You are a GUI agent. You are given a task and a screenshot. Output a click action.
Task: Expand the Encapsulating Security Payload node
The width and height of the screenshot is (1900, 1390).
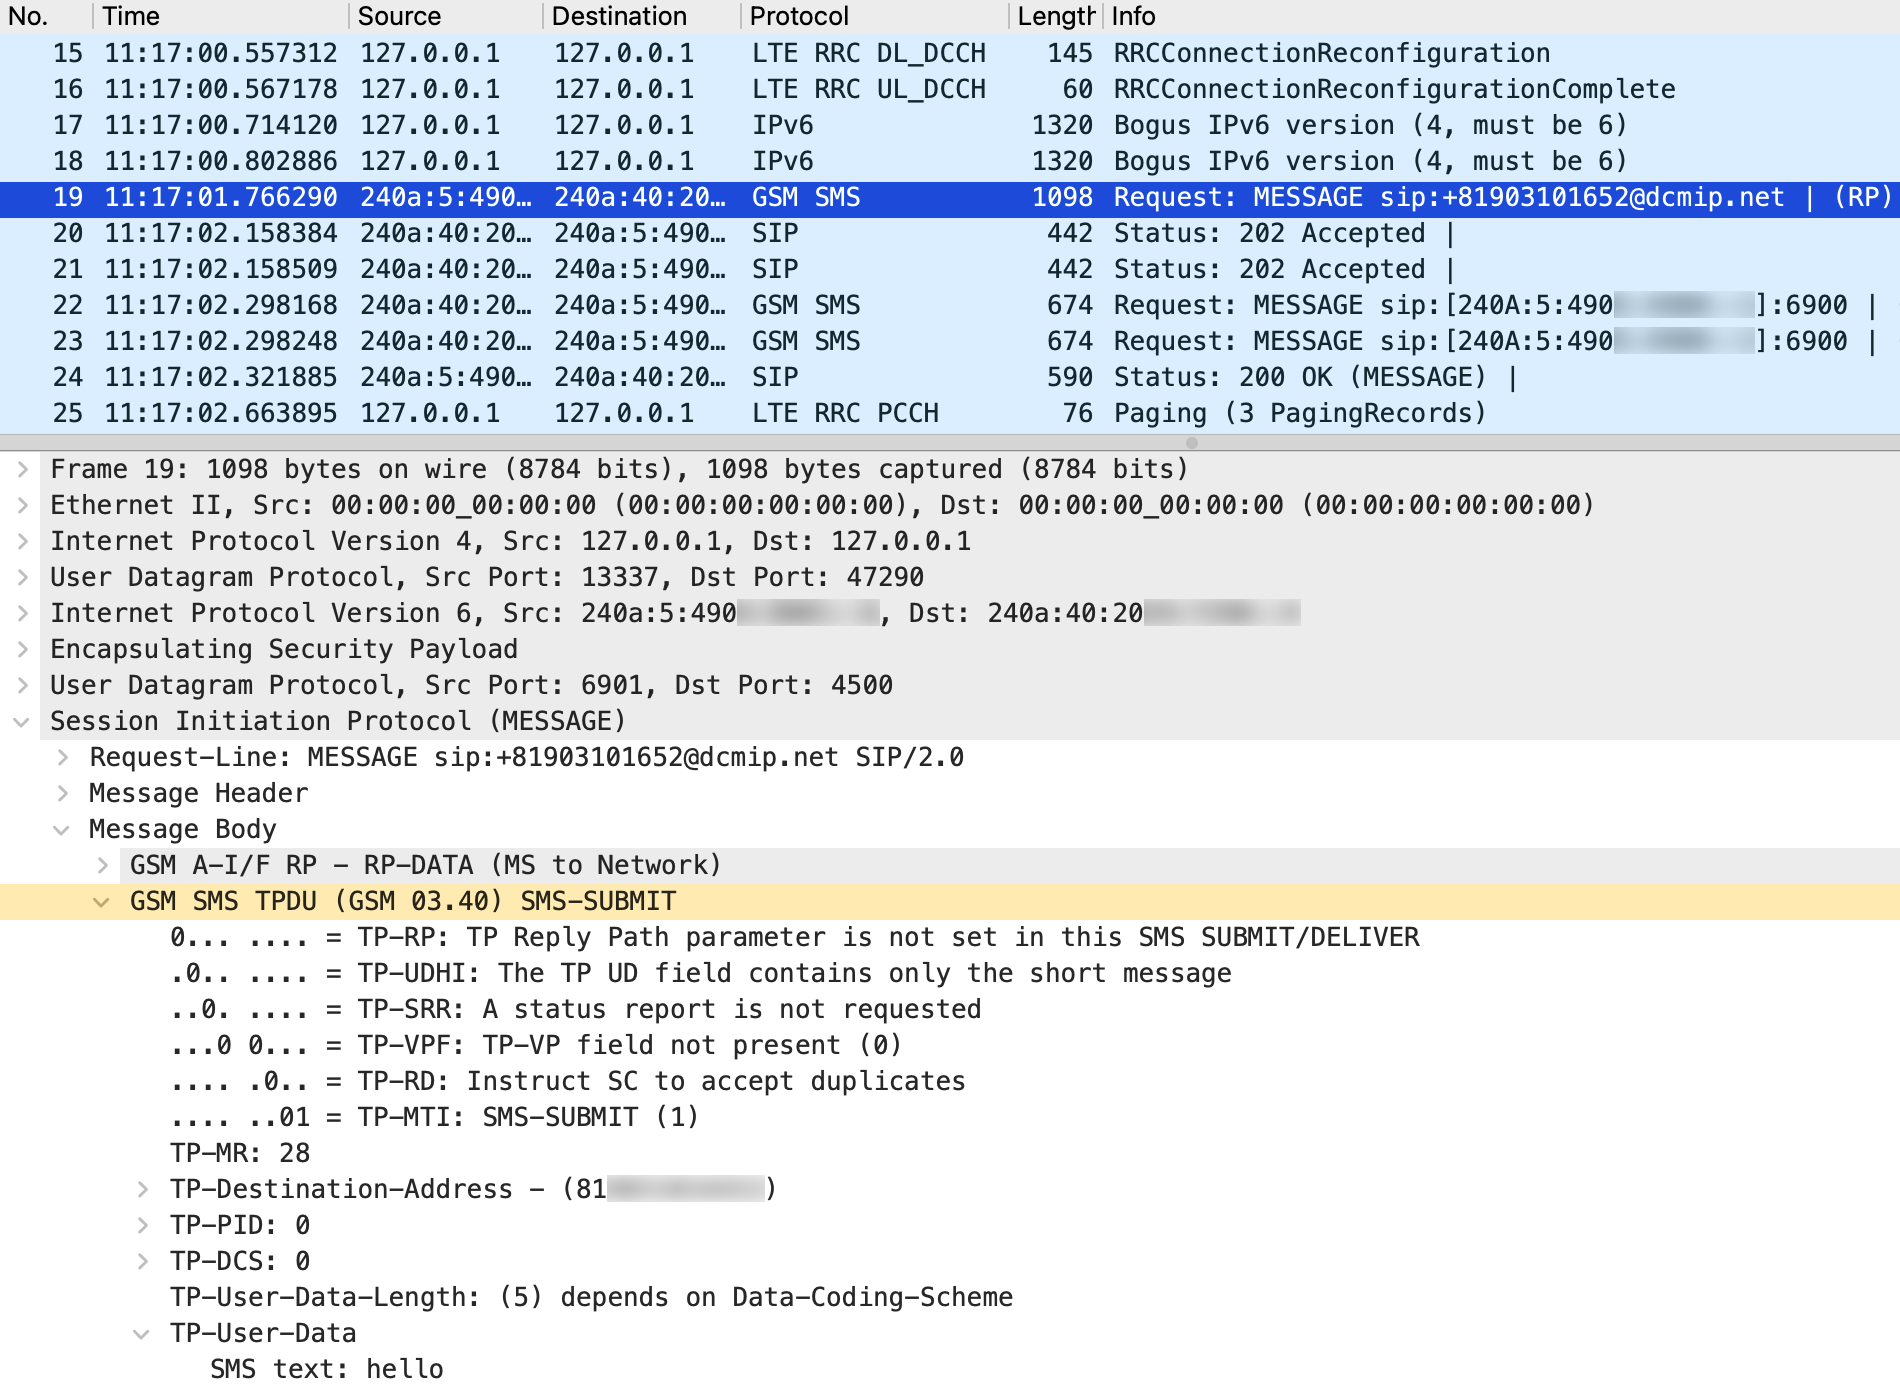[22, 649]
